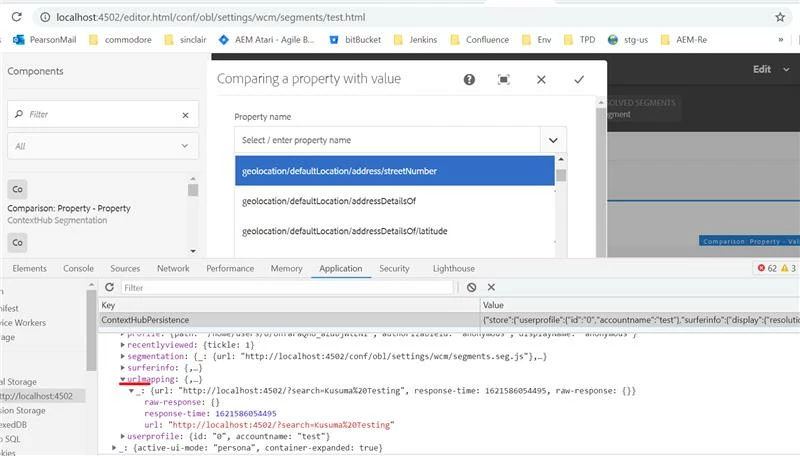Expand the surferinfo node

(x=123, y=368)
